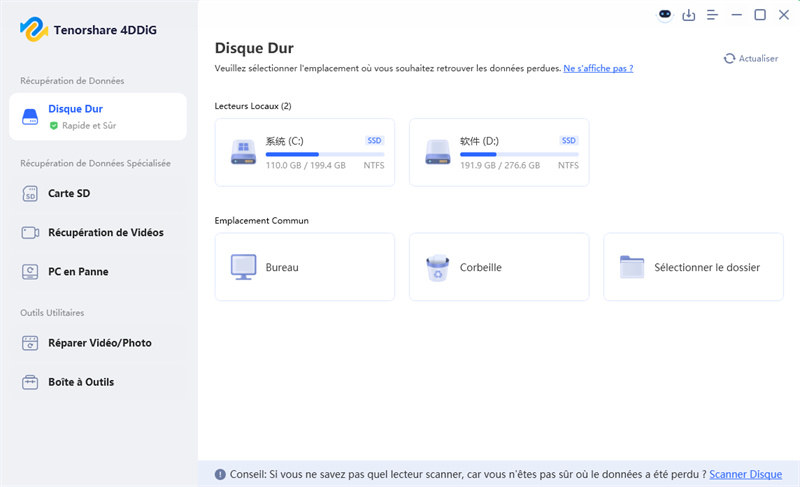Select the C: drive icon
Image resolution: width=800 pixels, height=487 pixels.
click(243, 152)
